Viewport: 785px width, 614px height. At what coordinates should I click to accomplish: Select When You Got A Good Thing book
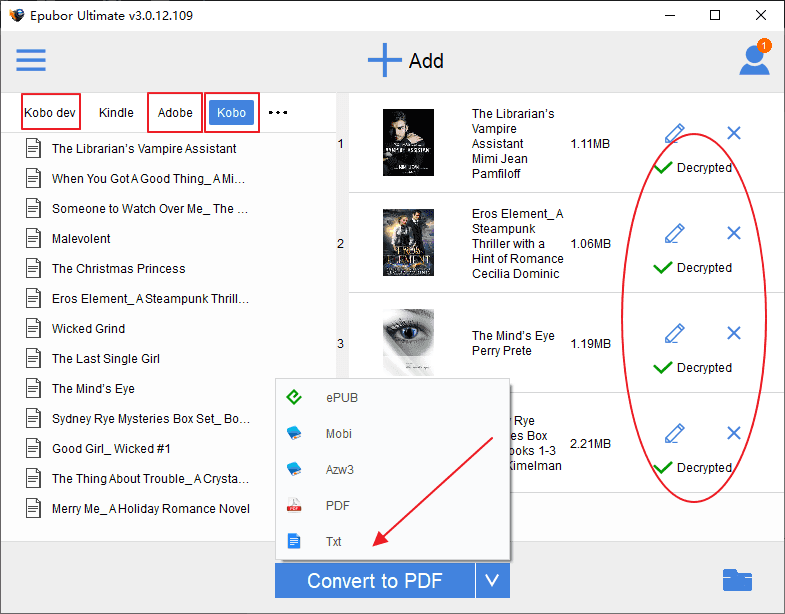coord(149,179)
